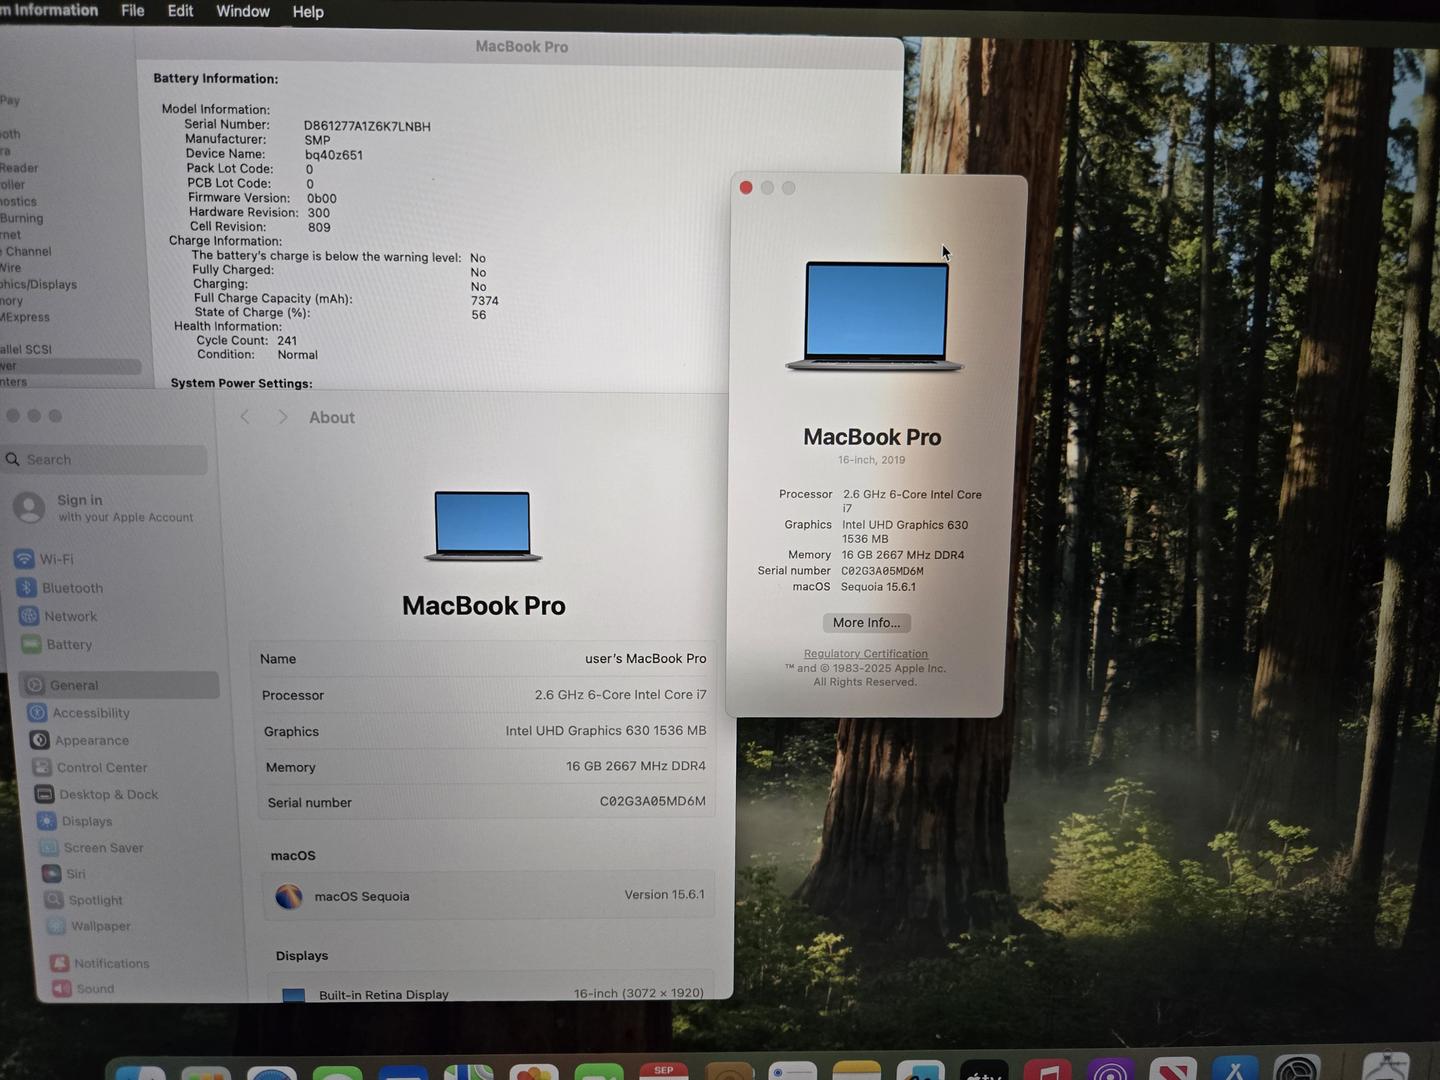This screenshot has width=1440, height=1080.
Task: Open Displays icon in Settings sidebar
Action: [x=47, y=821]
